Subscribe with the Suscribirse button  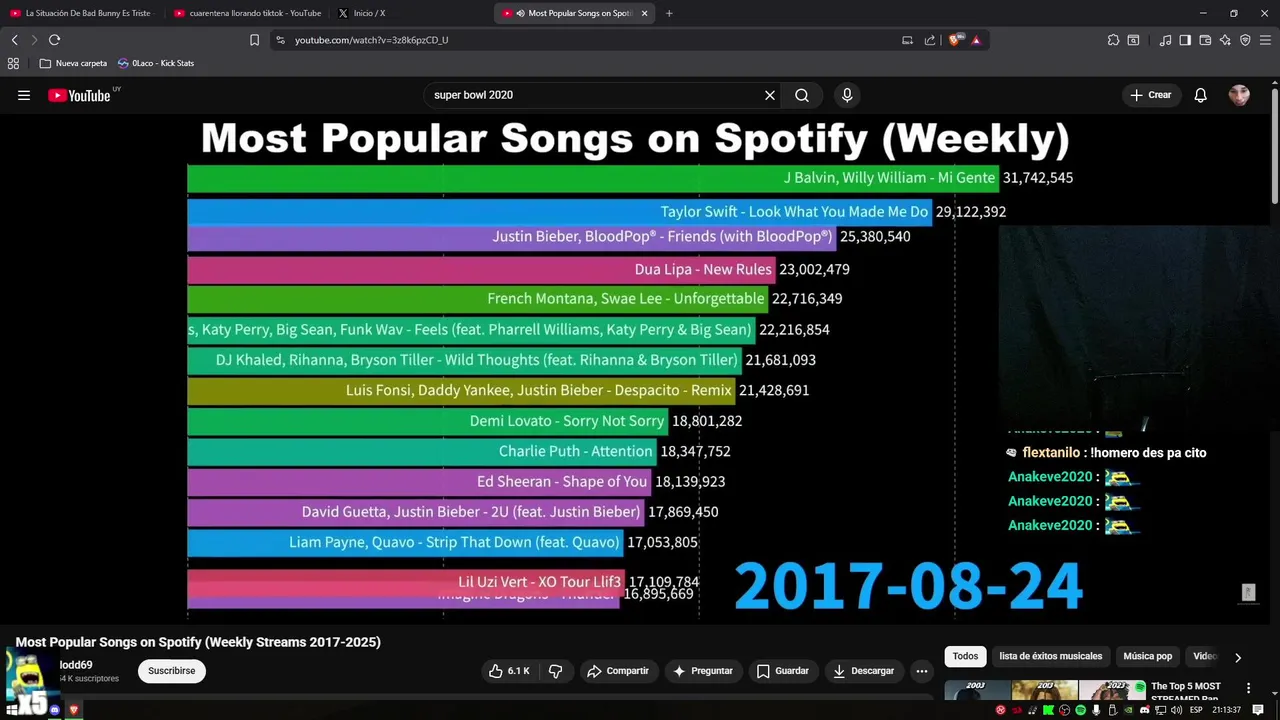[172, 671]
